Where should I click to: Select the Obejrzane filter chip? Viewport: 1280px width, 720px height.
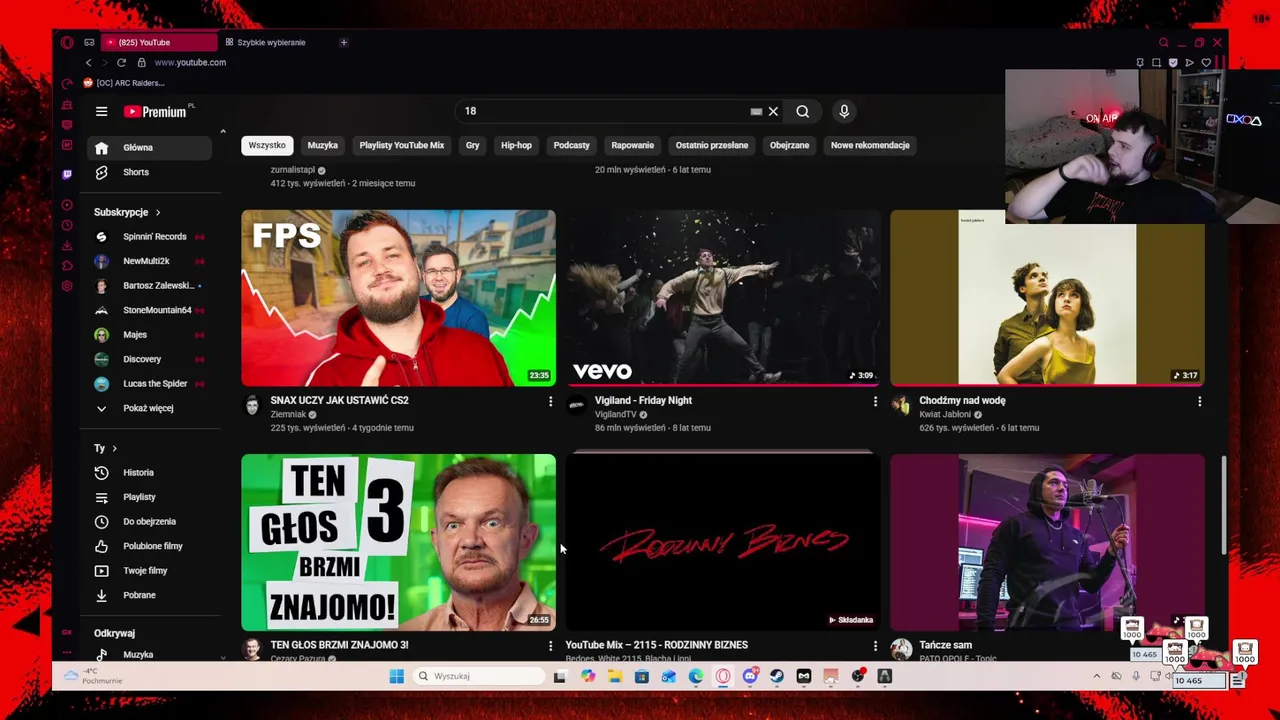click(x=789, y=145)
